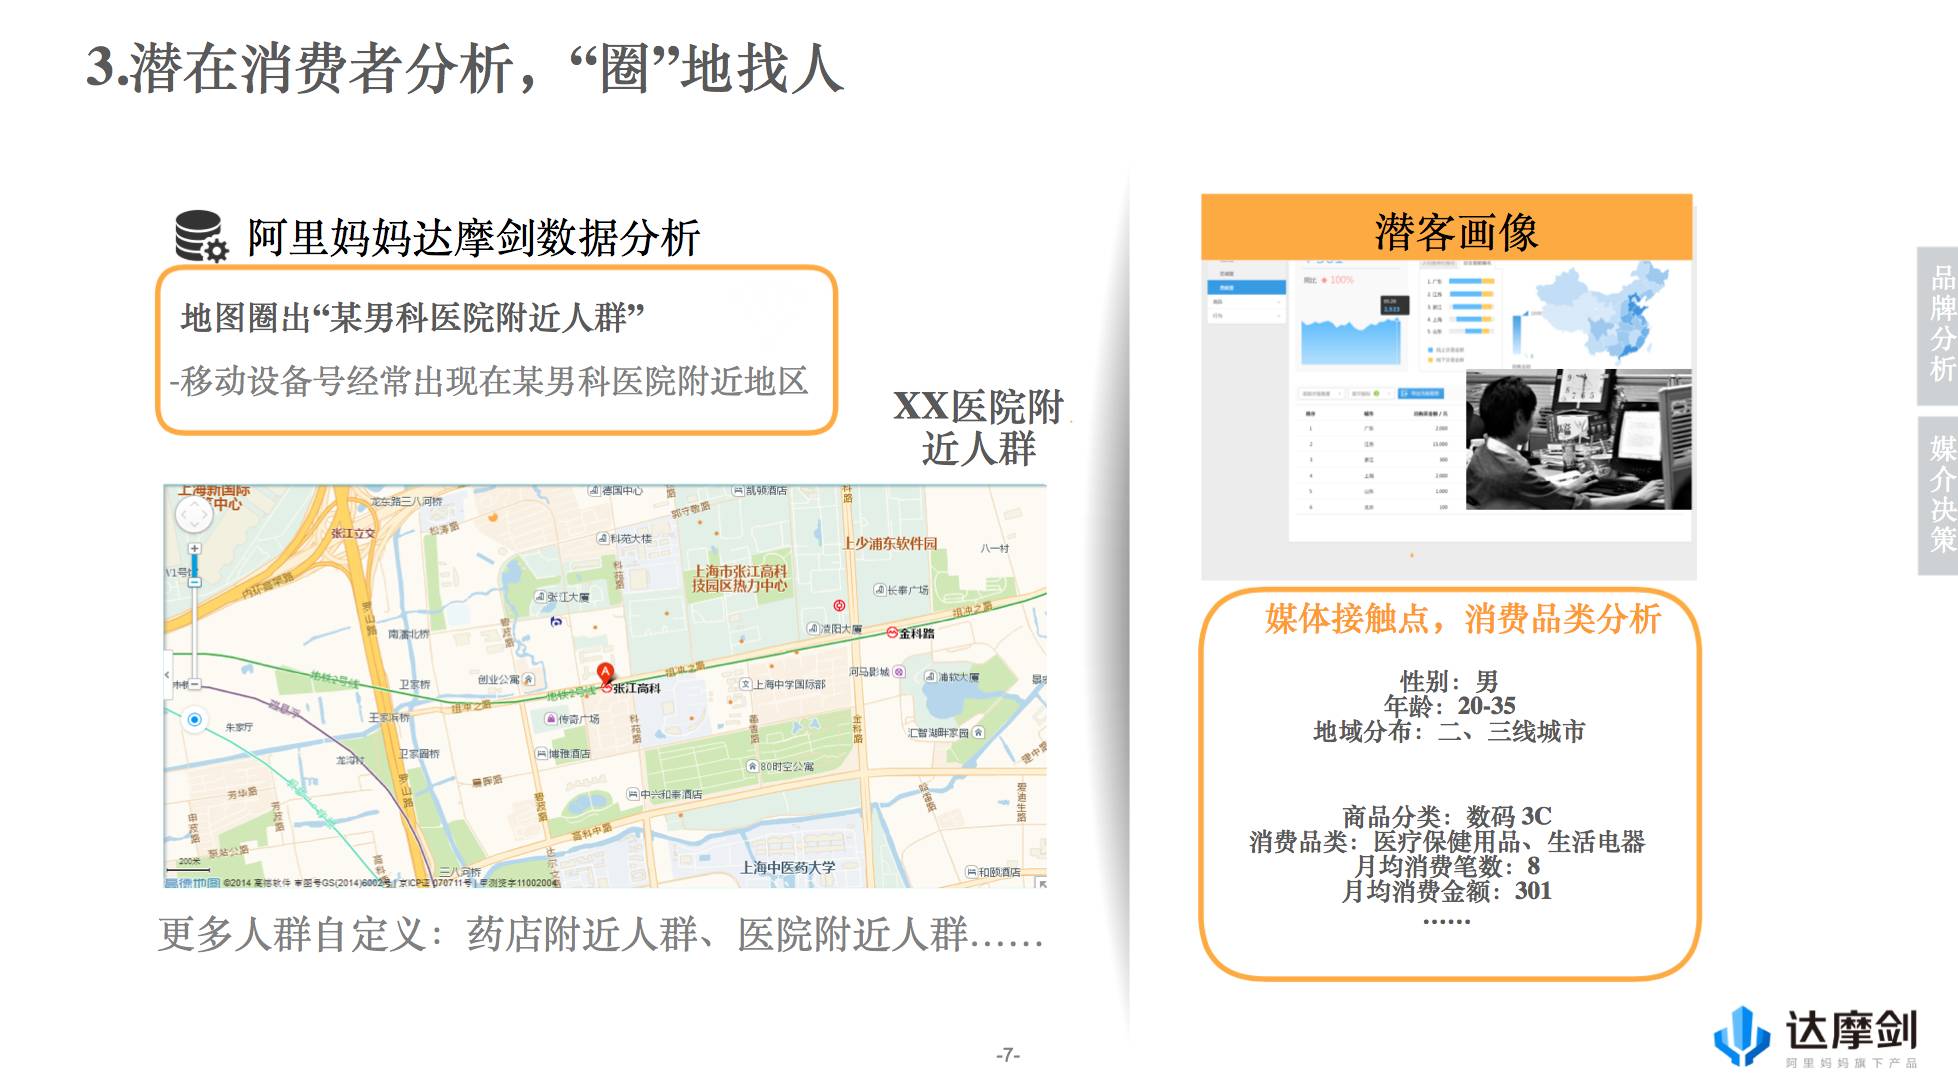Click the 潜客画像 orange header
Image resolution: width=1958 pixels, height=1084 pixels.
pos(1447,229)
